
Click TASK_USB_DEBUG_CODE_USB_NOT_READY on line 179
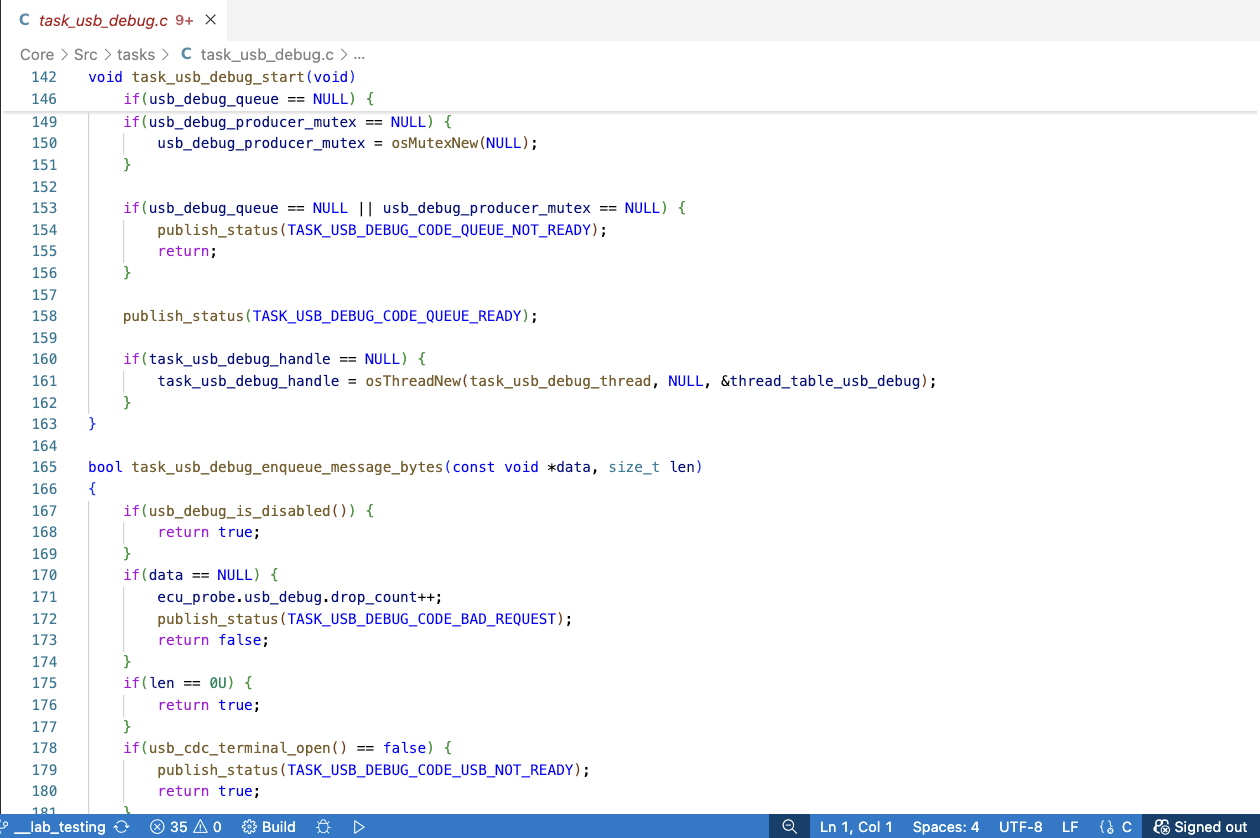(430, 770)
